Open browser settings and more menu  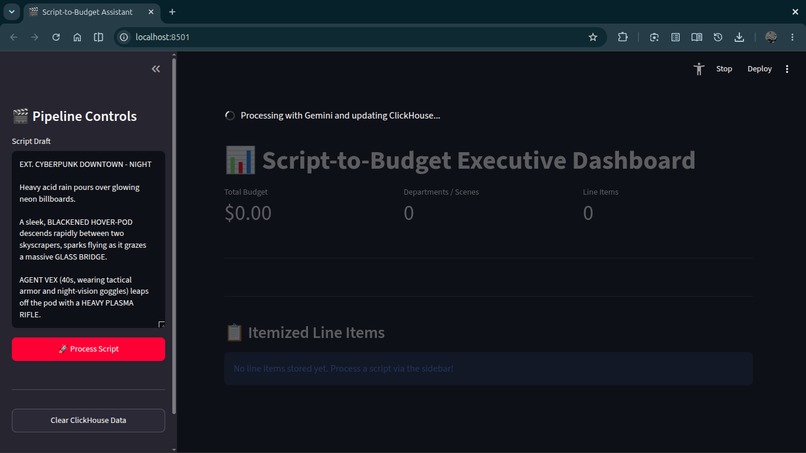click(x=792, y=37)
